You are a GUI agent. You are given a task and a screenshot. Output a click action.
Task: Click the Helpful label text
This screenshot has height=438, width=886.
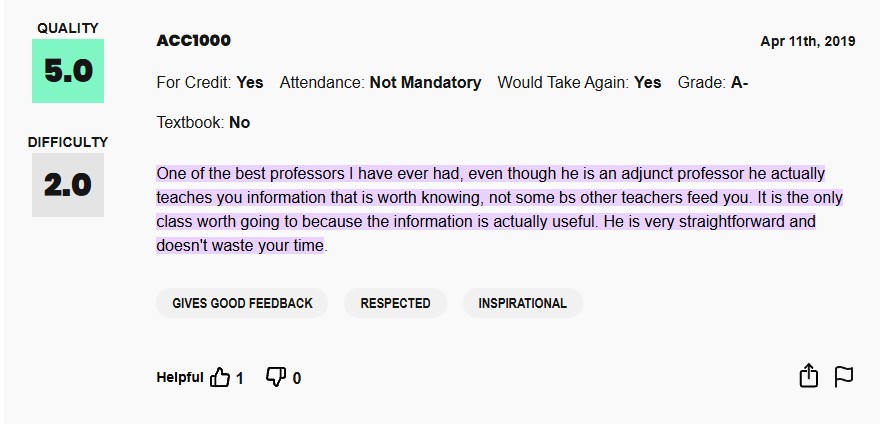180,378
